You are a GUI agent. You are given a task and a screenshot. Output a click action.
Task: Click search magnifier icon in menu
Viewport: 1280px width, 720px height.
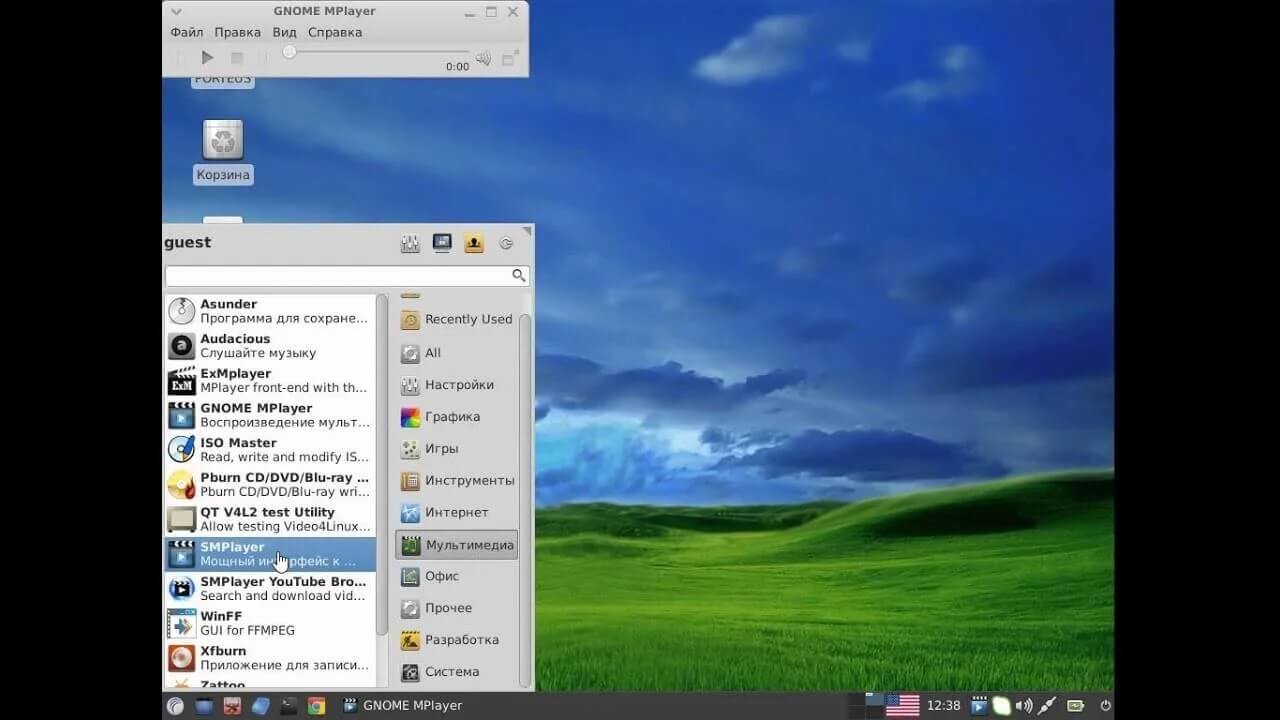(518, 275)
